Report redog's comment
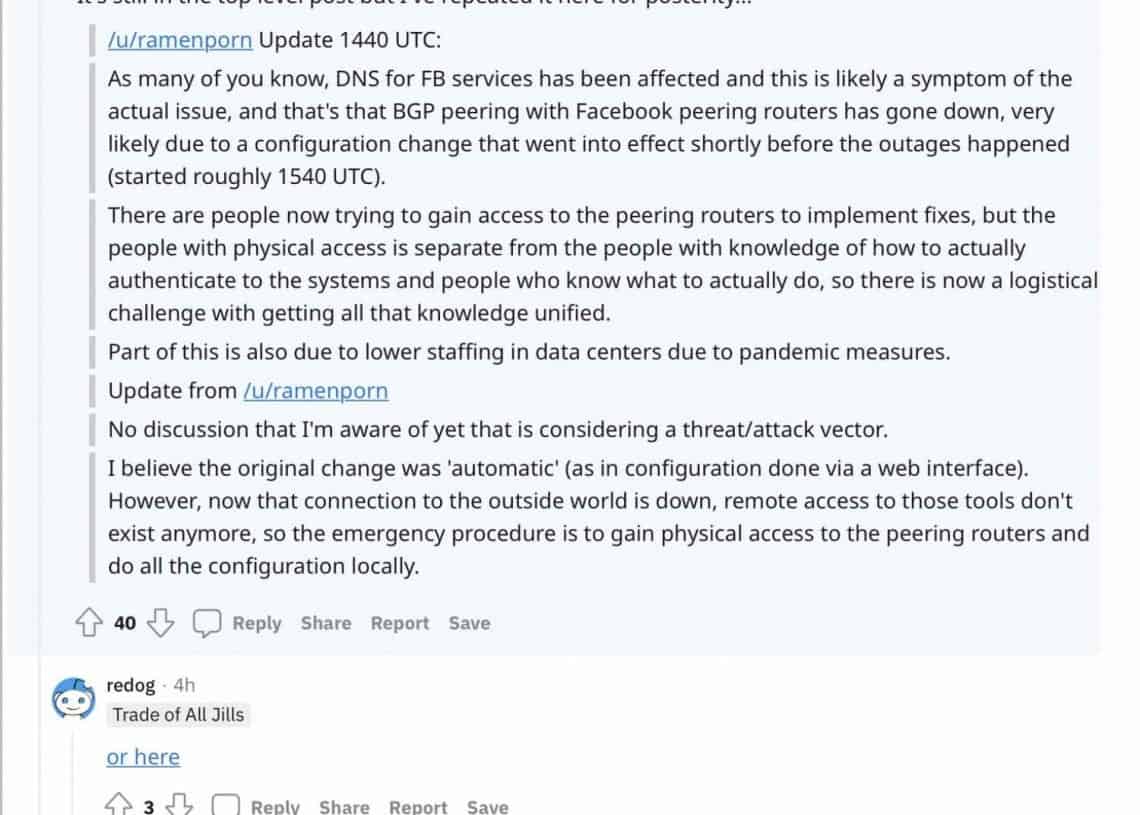Image resolution: width=1140 pixels, height=815 pixels. [418, 806]
